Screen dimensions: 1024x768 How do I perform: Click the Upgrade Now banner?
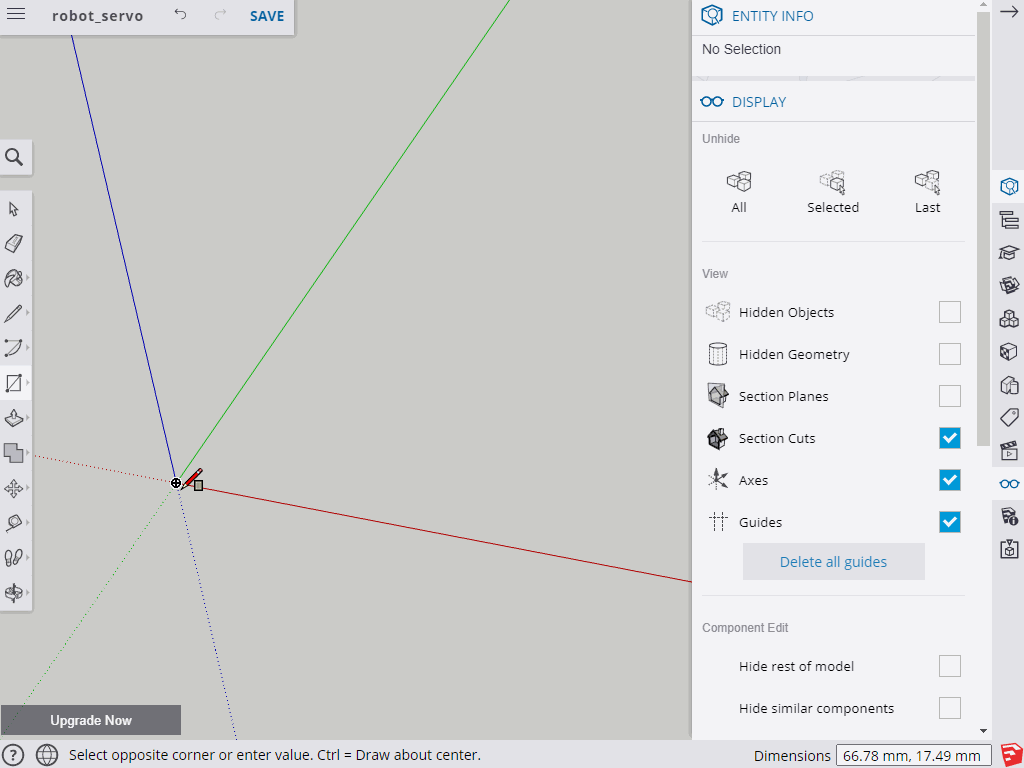[91, 720]
